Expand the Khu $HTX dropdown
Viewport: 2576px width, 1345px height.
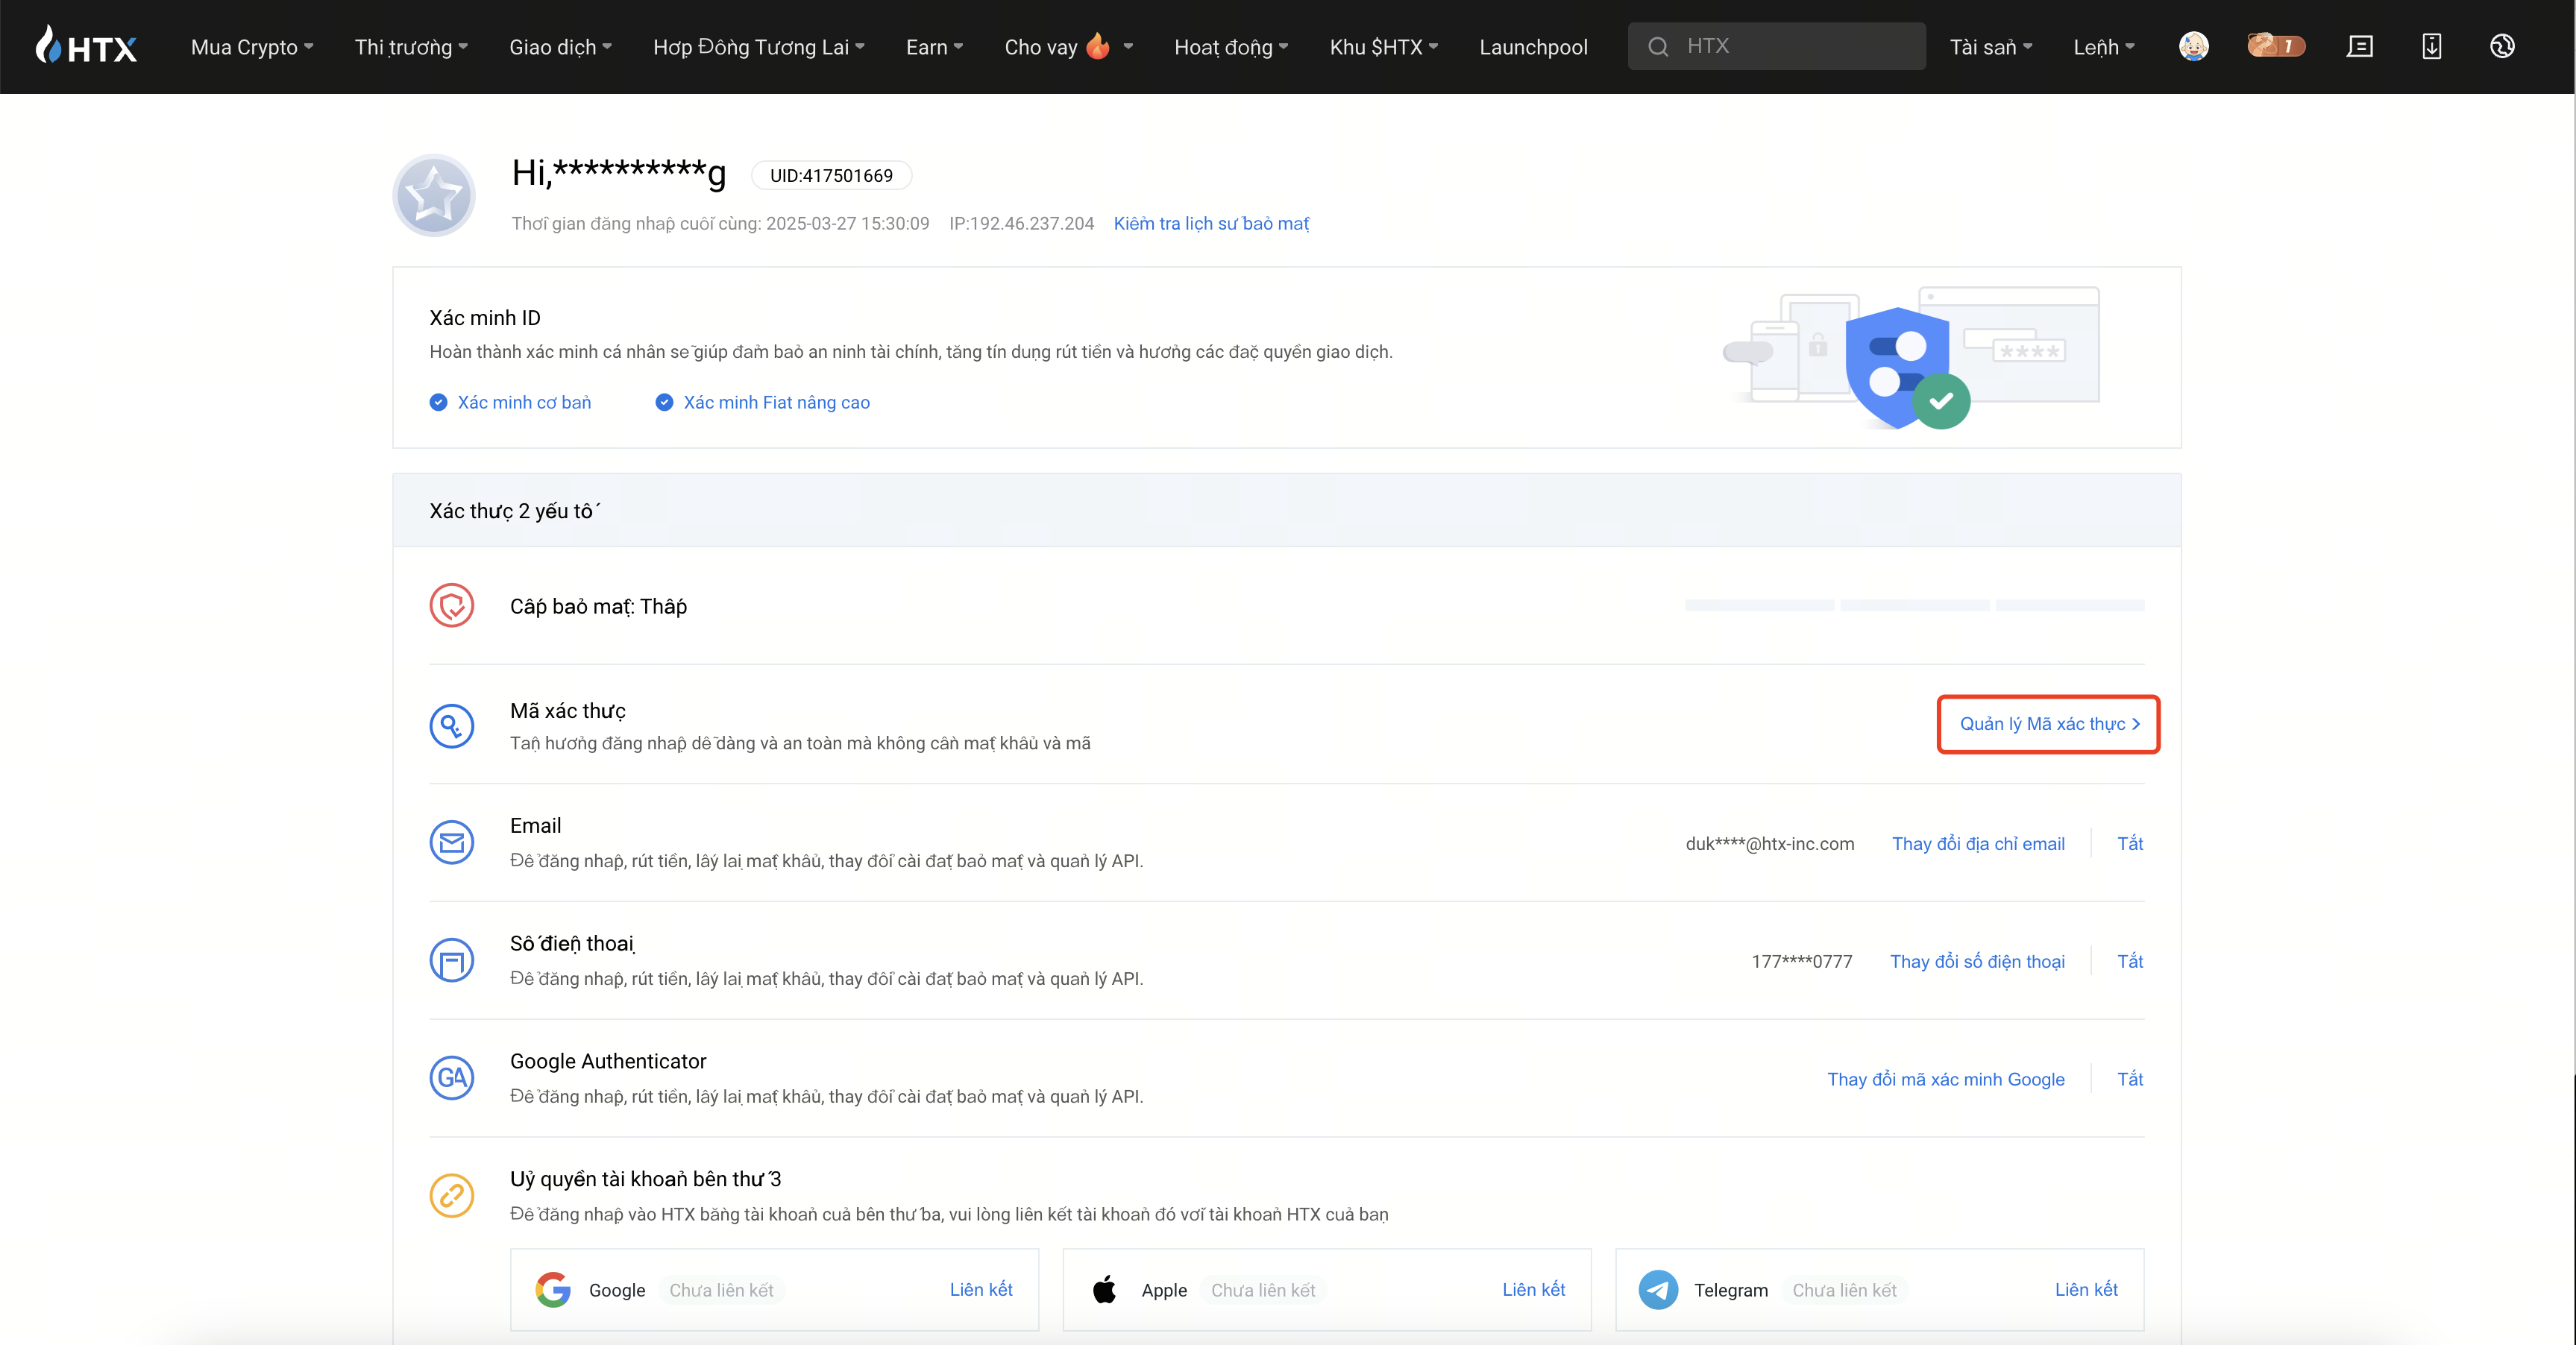click(x=1384, y=47)
